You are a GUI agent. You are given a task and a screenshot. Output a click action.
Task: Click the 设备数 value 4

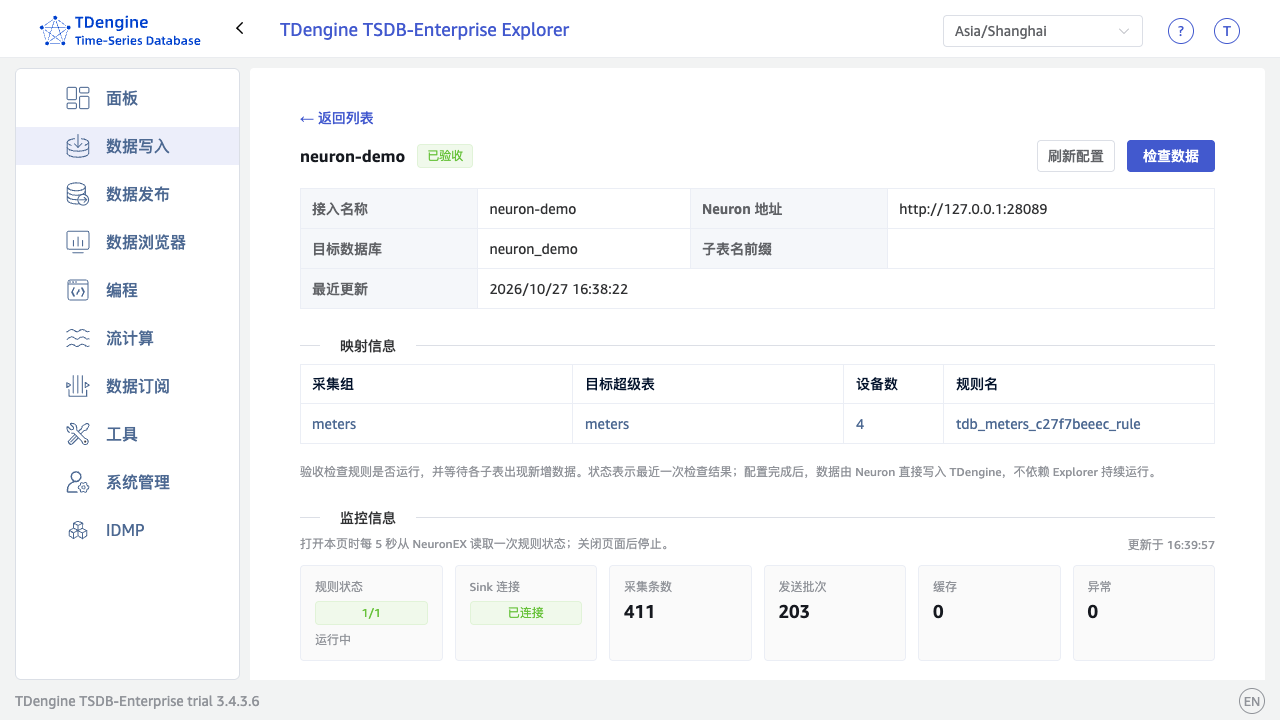point(860,424)
